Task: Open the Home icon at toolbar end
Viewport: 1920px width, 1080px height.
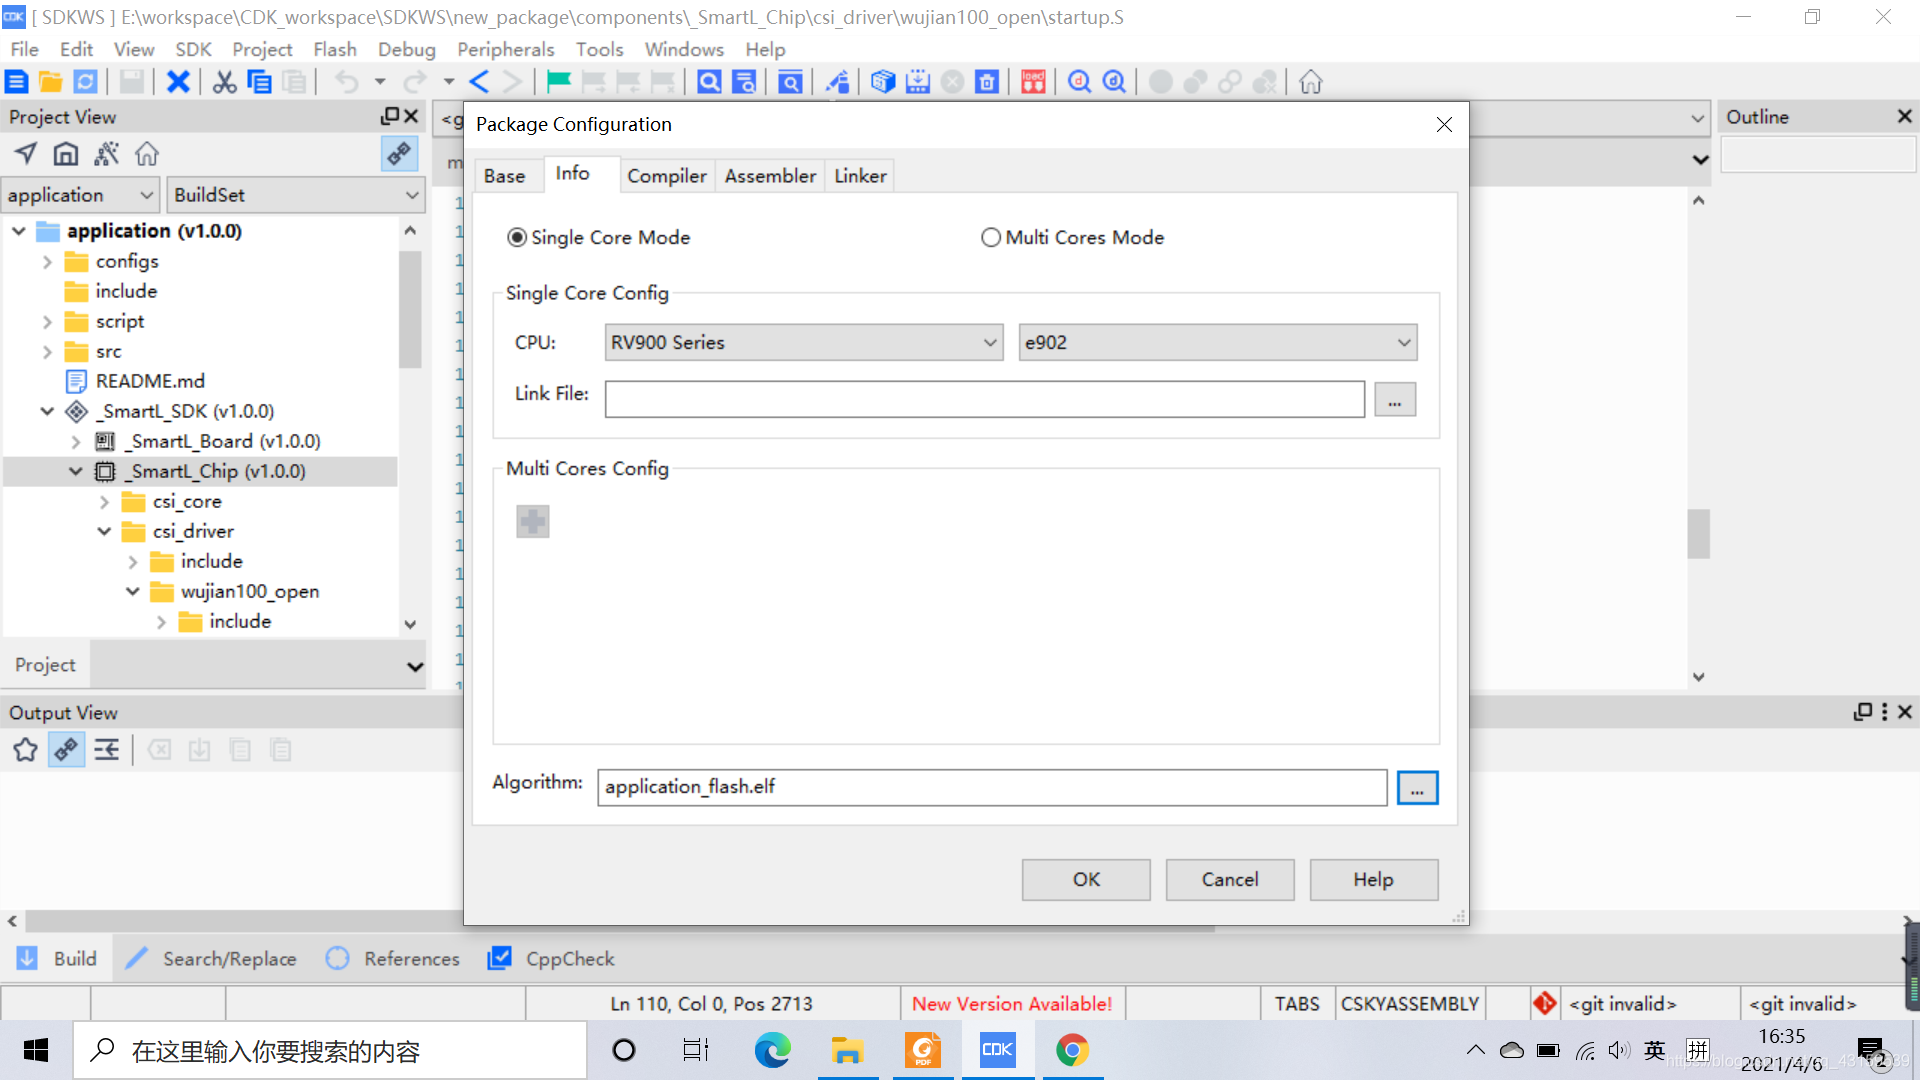Action: point(1310,82)
